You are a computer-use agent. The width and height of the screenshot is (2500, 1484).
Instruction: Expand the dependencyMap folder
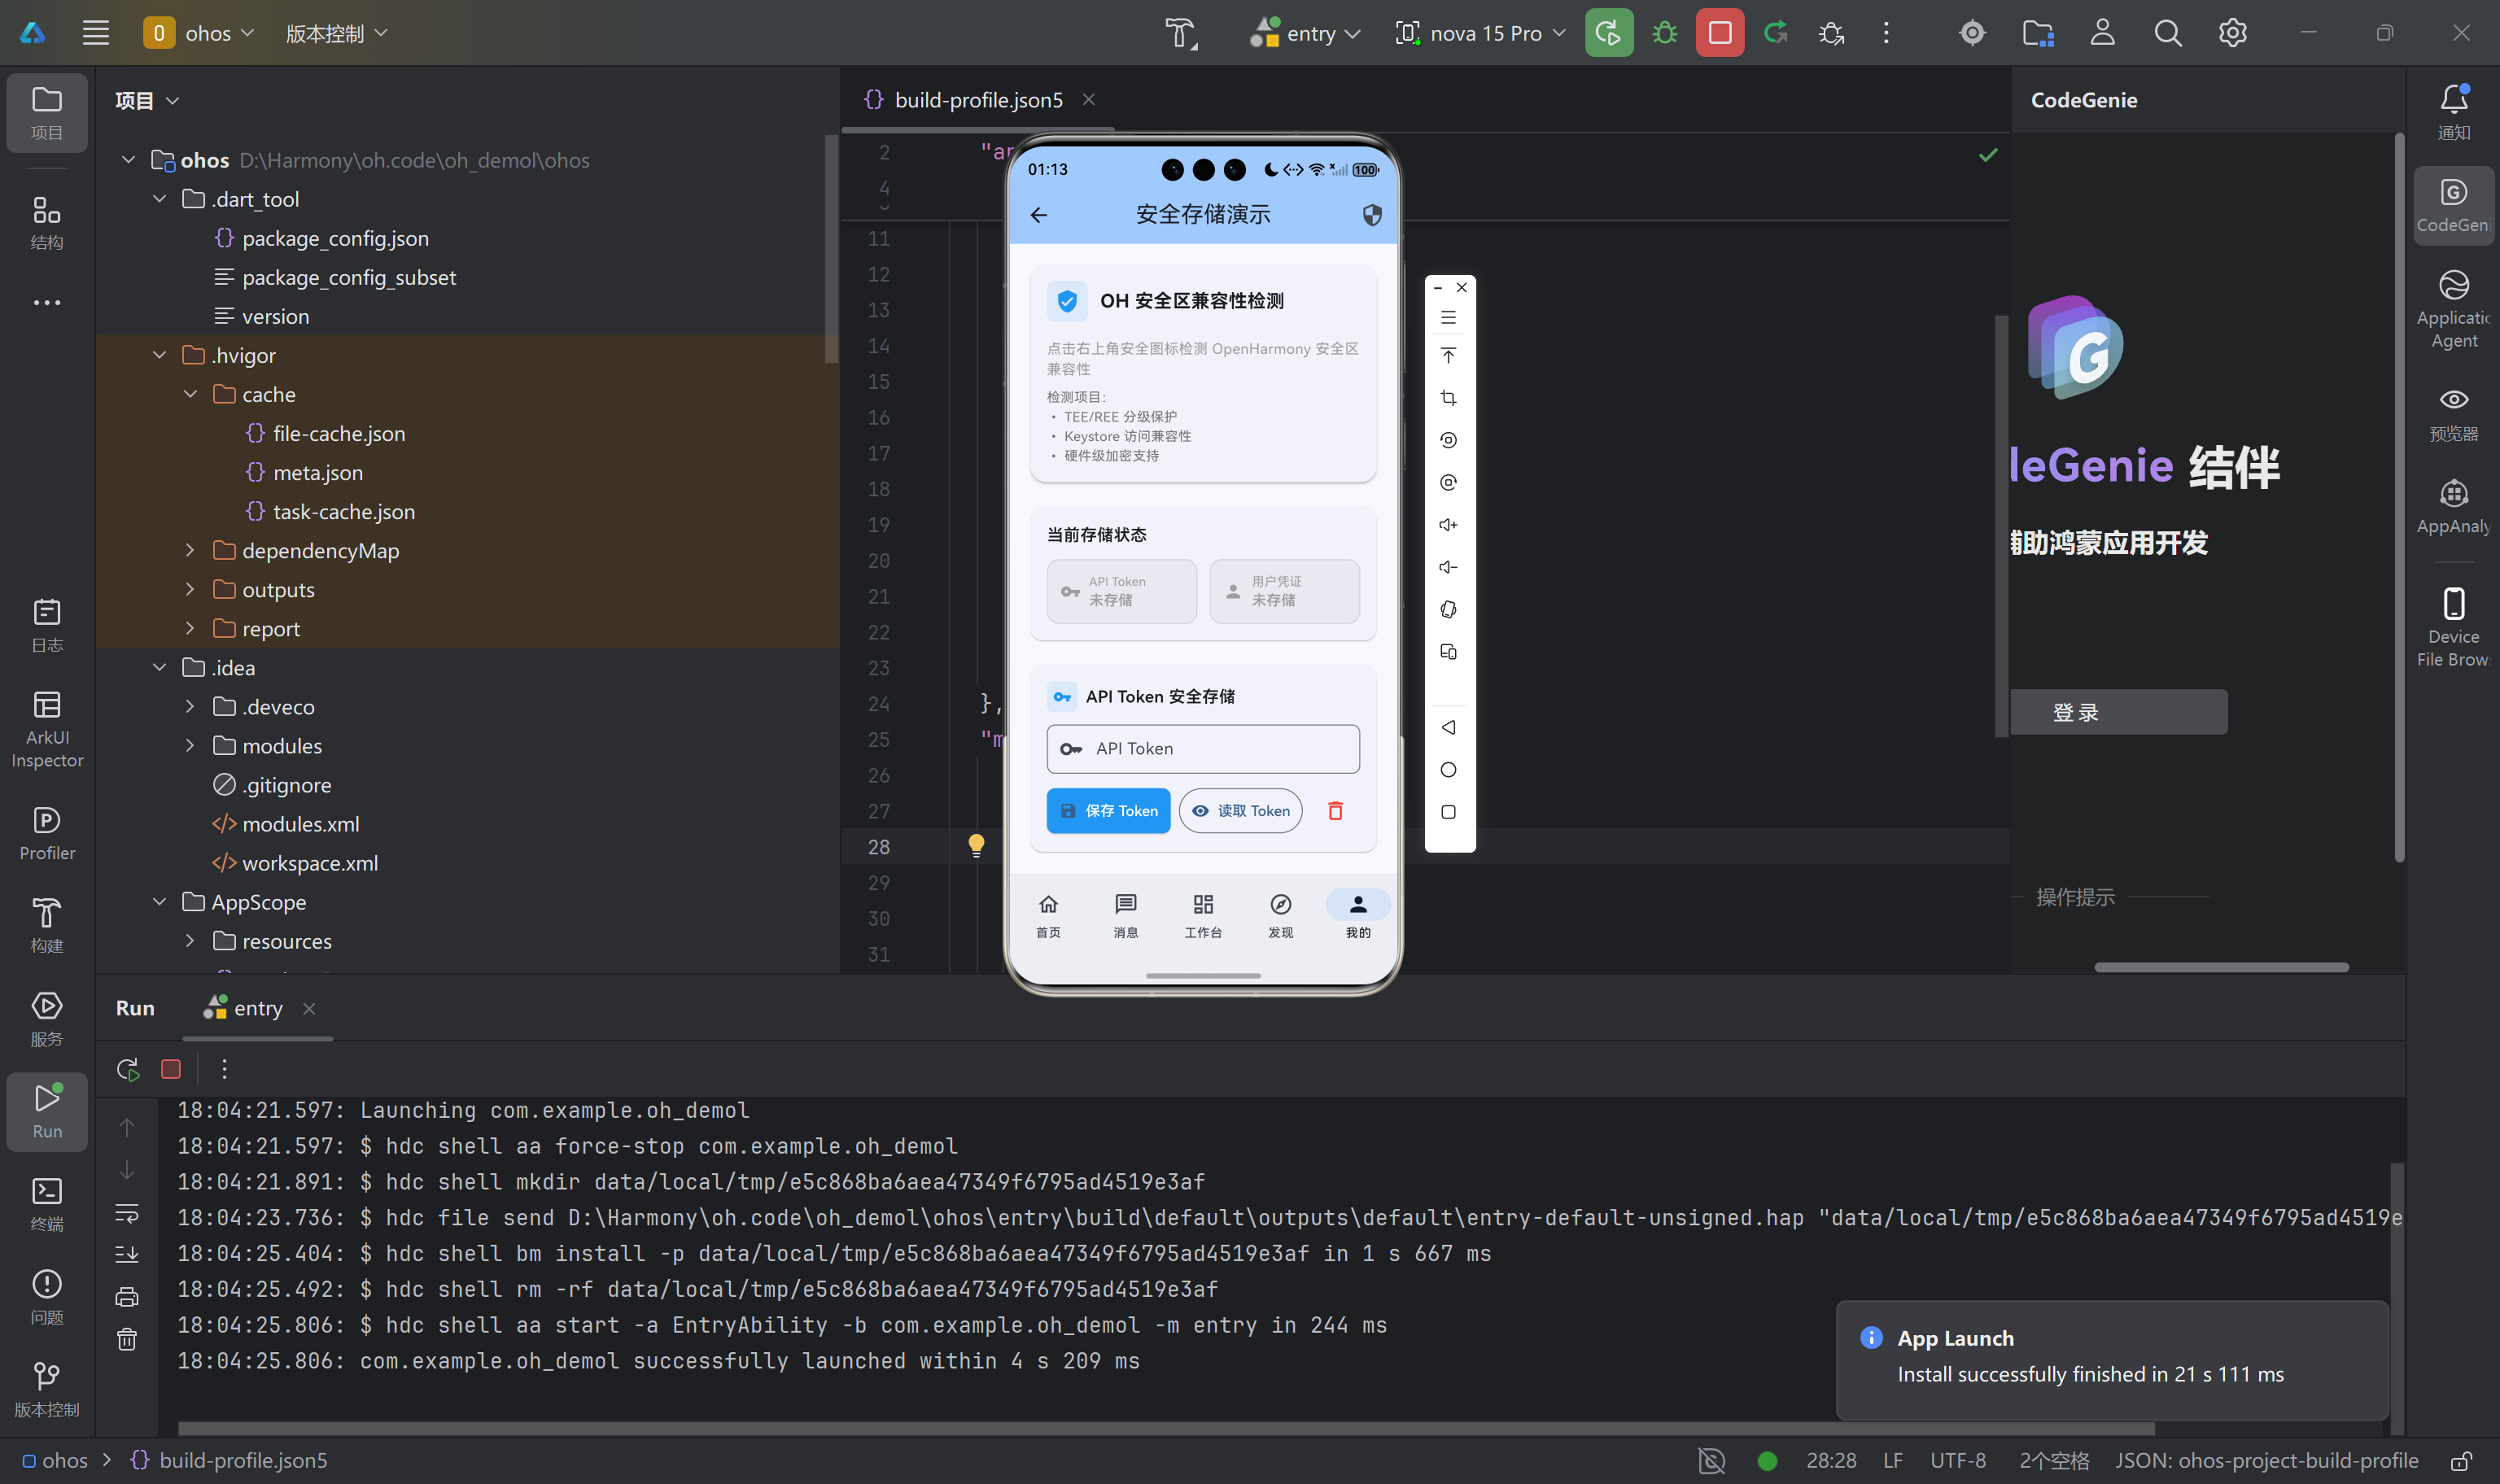point(190,550)
